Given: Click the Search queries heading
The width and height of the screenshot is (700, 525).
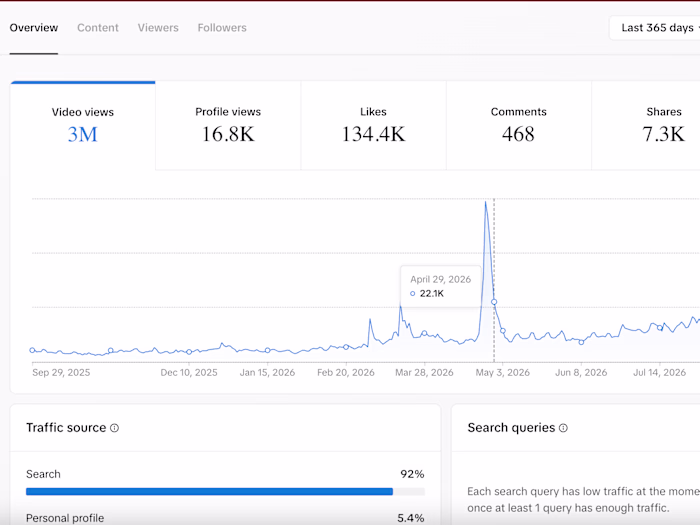Looking at the screenshot, I should [x=511, y=428].
